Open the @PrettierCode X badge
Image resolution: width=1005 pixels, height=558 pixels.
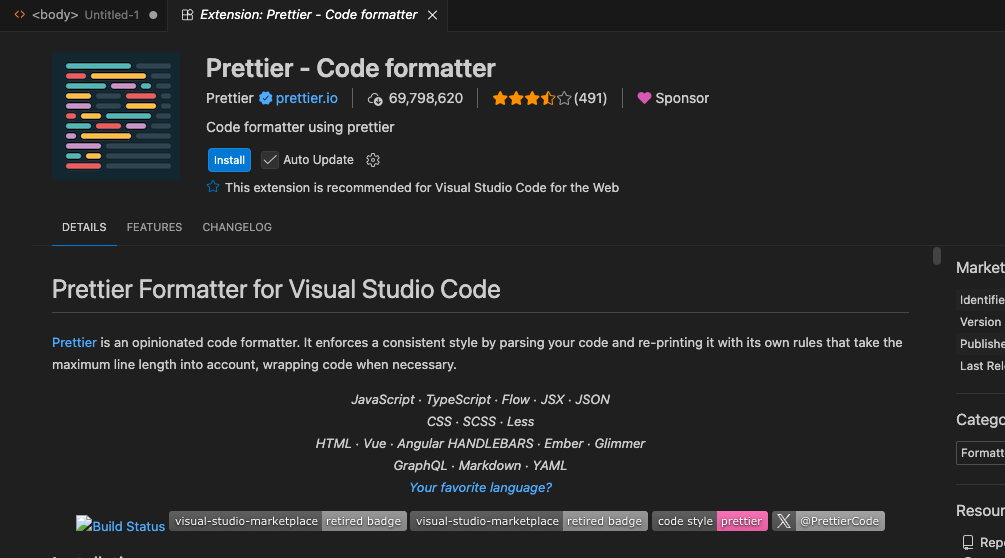(x=828, y=521)
